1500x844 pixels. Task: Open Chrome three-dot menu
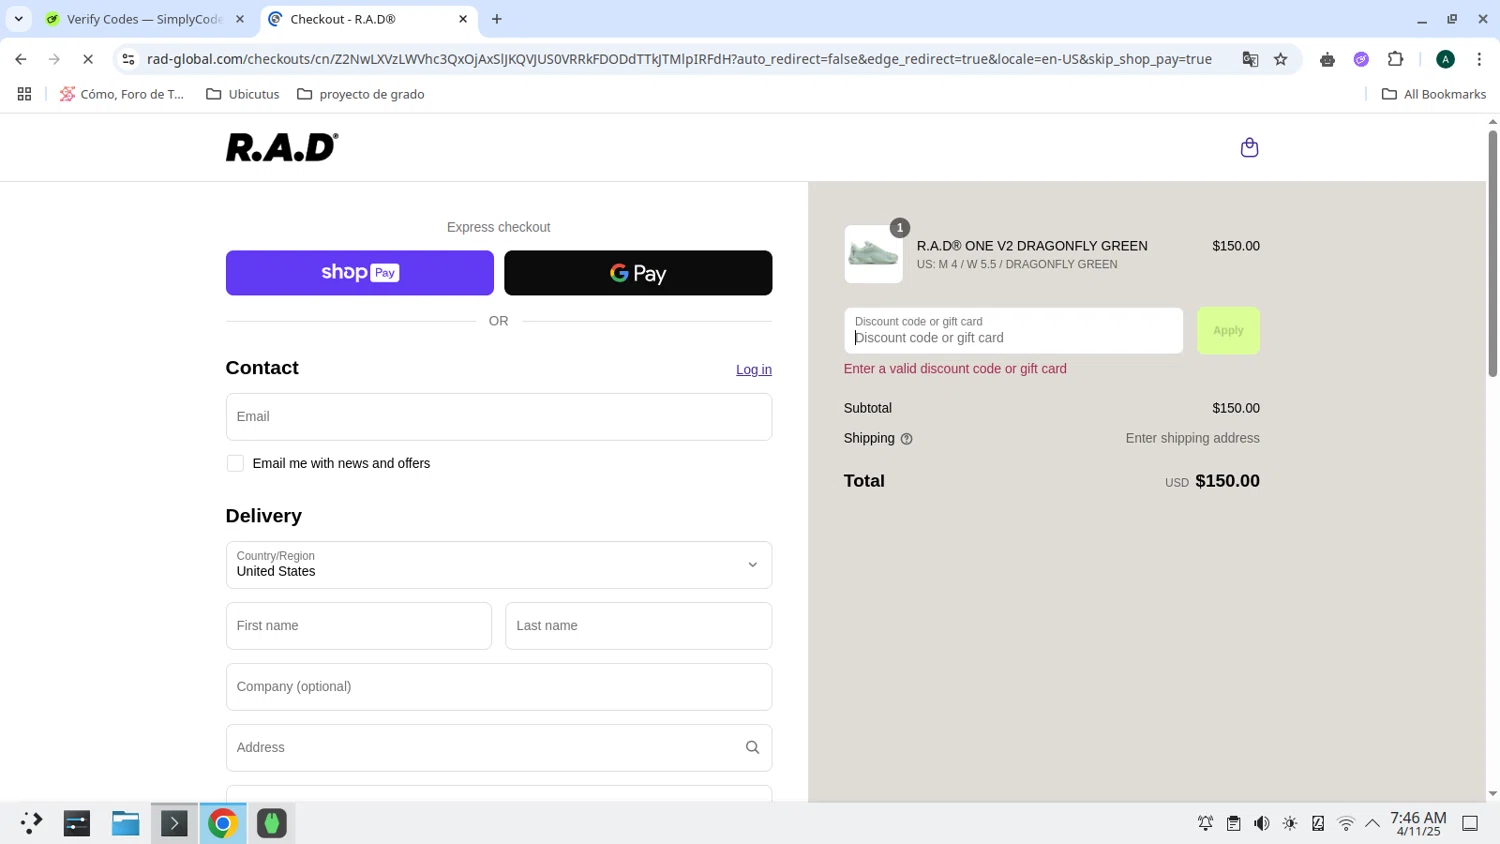1479,59
